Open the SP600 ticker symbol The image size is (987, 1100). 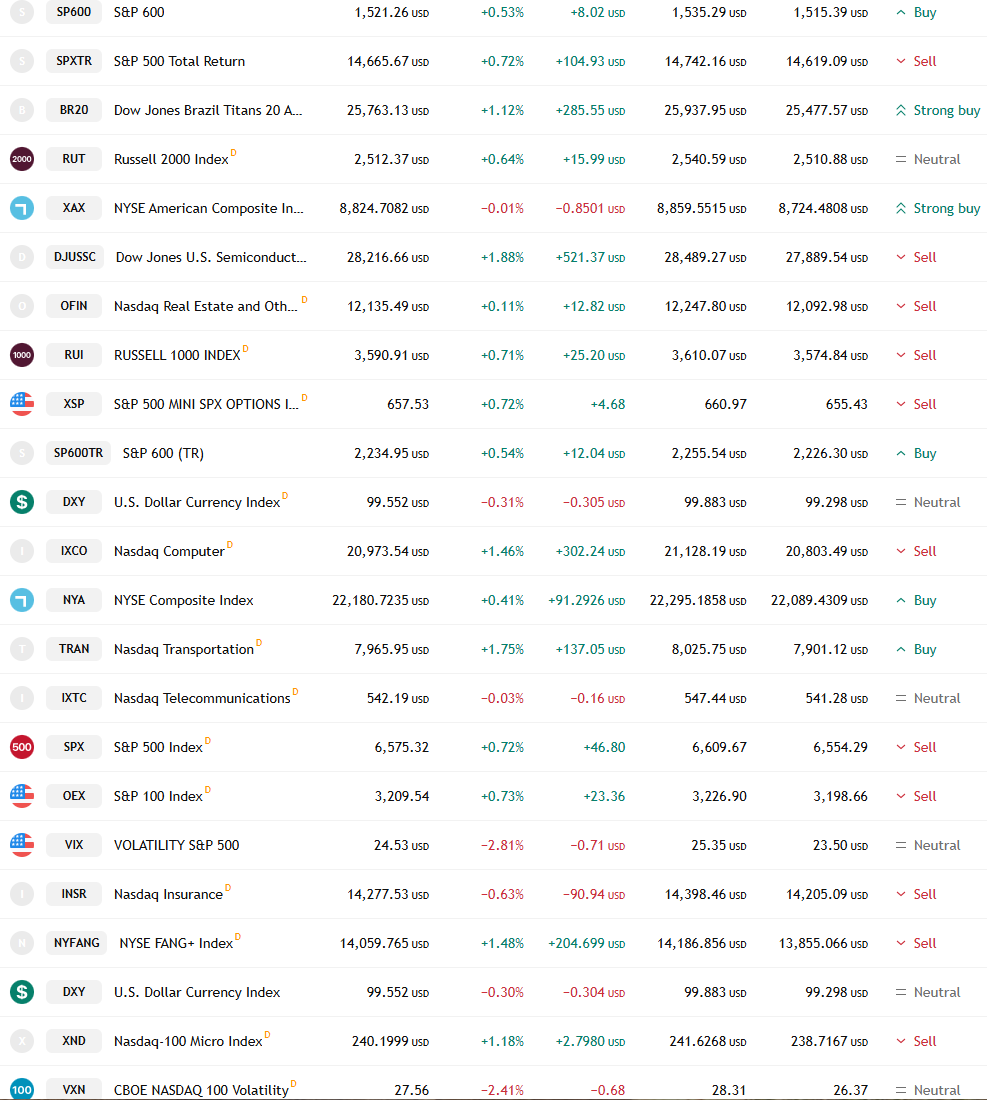[74, 12]
